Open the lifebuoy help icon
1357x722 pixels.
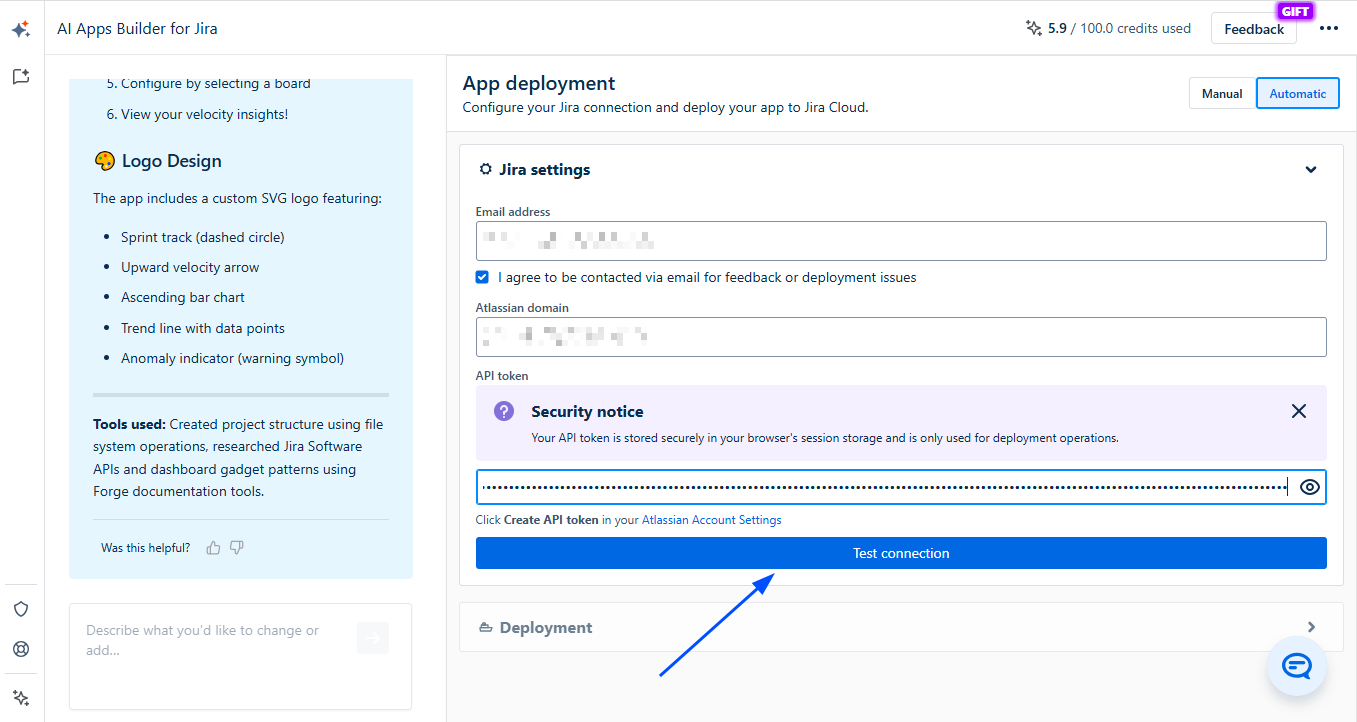click(21, 649)
